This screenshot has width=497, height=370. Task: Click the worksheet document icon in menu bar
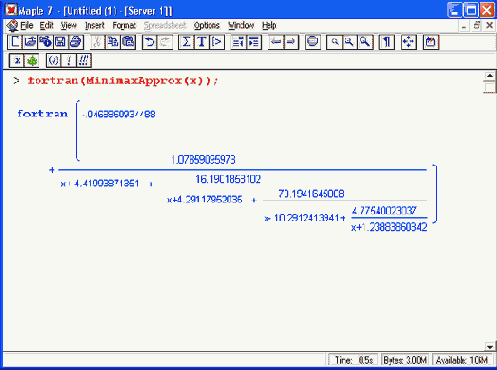[x=12, y=25]
